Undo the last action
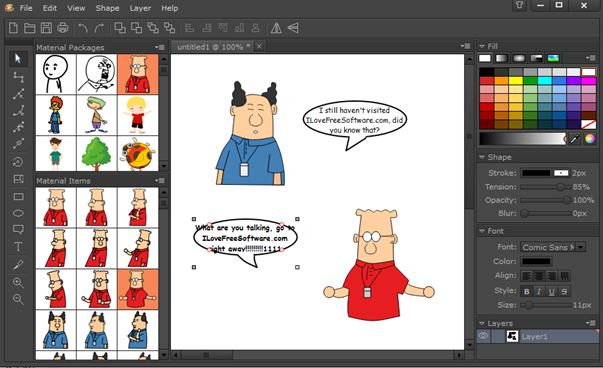Viewport: 603px width, 368px height. (83, 28)
